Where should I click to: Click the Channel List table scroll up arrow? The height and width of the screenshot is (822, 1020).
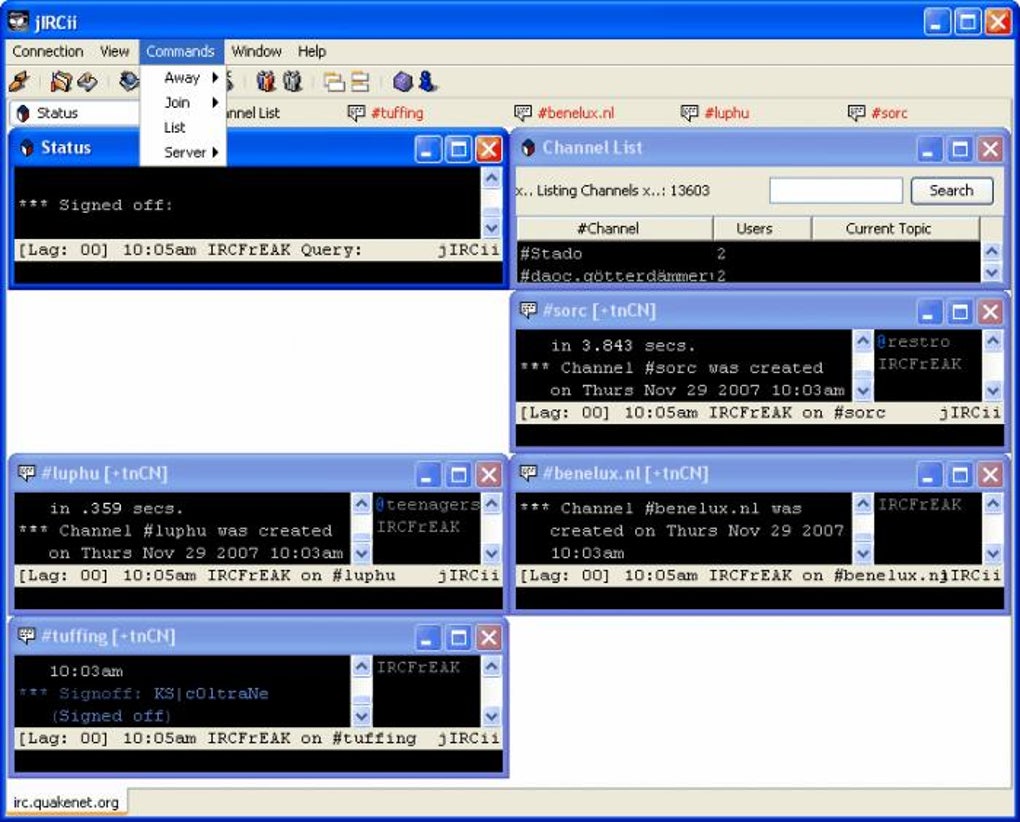coord(991,251)
